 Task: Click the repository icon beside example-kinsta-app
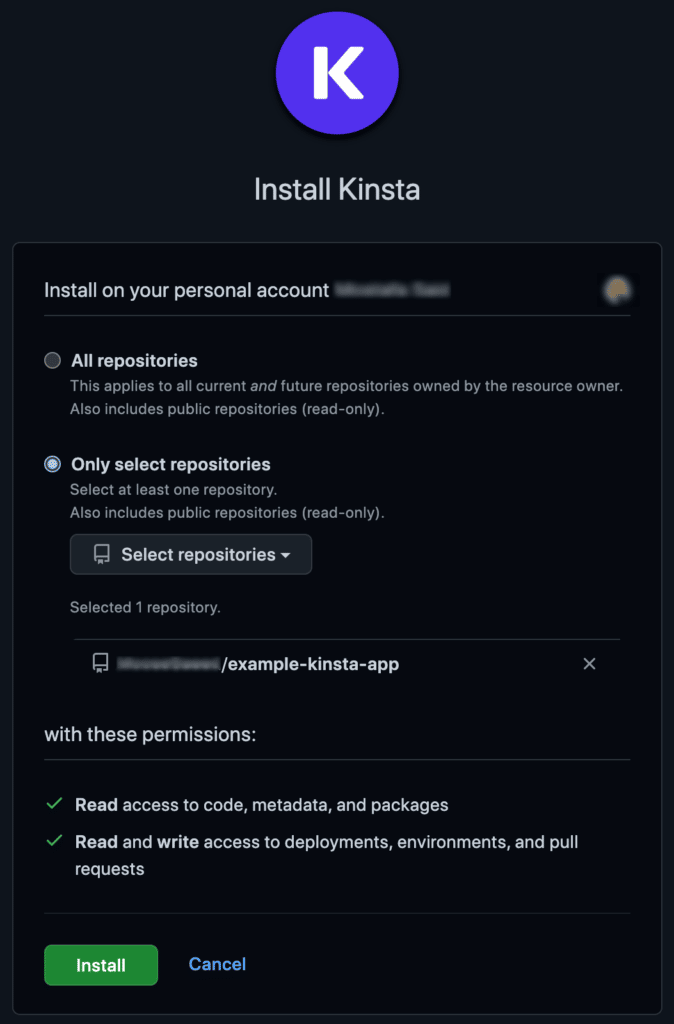pos(99,663)
